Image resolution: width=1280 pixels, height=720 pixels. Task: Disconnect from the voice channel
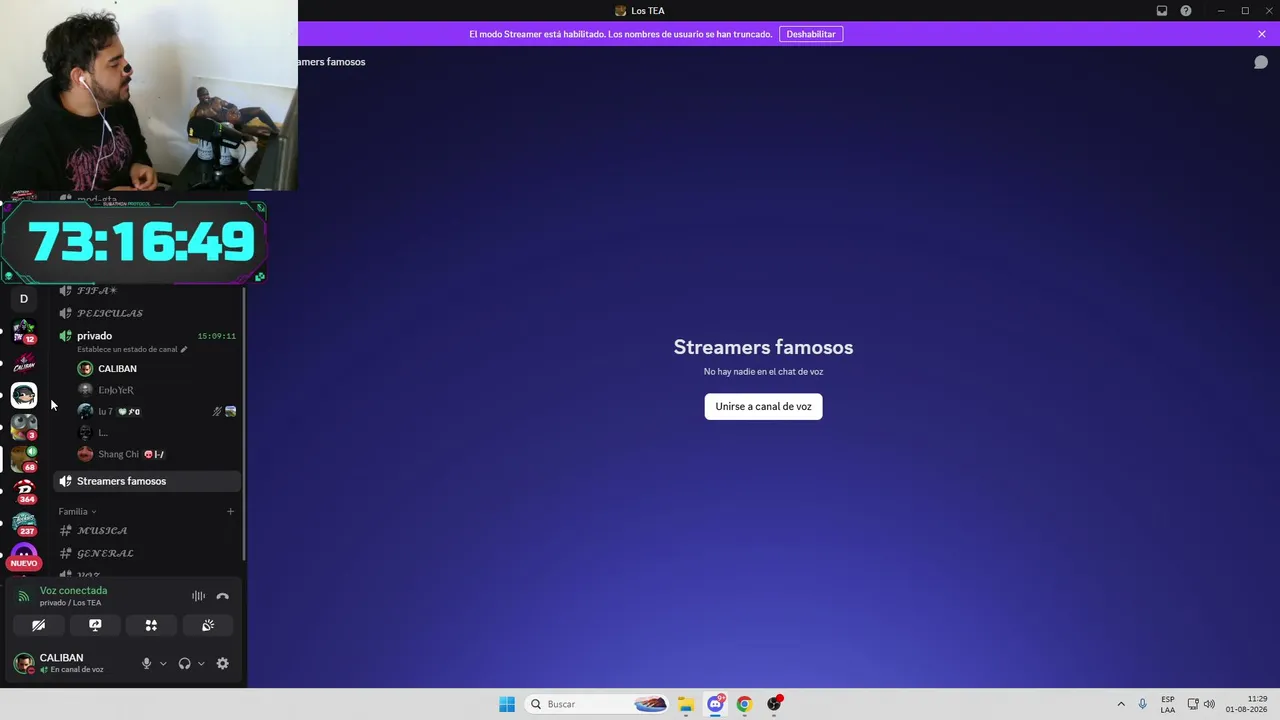[x=222, y=597]
